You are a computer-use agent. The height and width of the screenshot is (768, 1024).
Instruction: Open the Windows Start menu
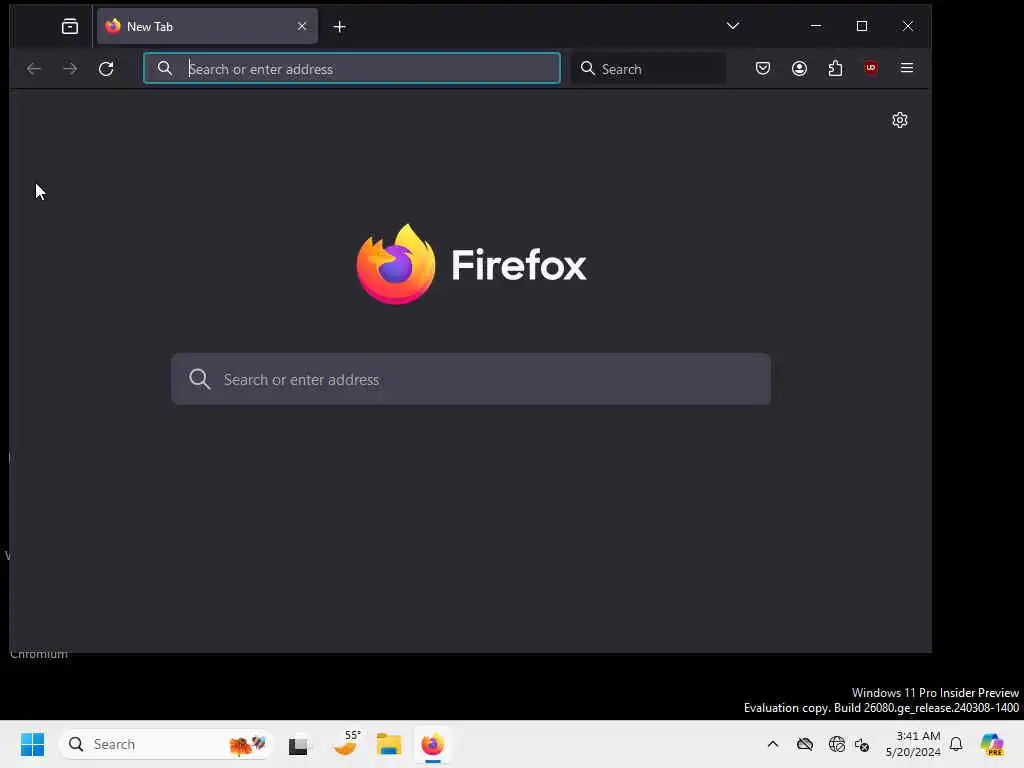point(32,744)
